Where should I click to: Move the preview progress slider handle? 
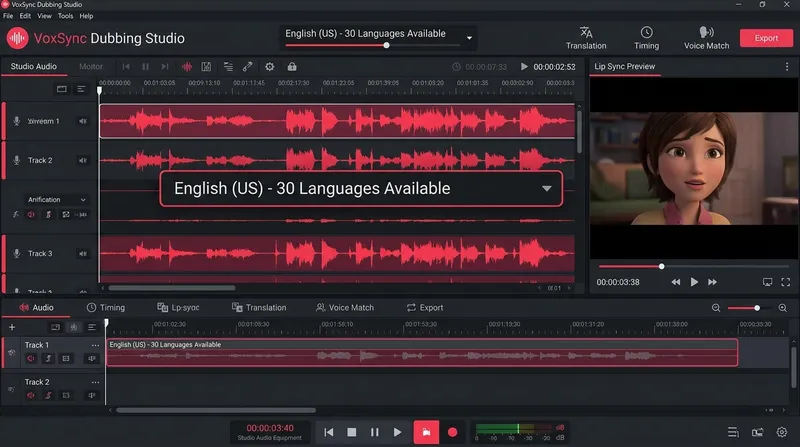coord(661,266)
